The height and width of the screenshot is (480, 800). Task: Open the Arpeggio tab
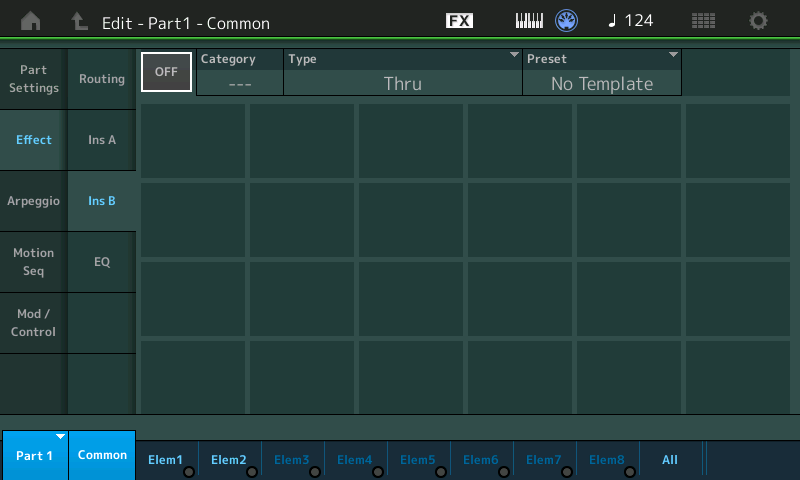coord(33,201)
